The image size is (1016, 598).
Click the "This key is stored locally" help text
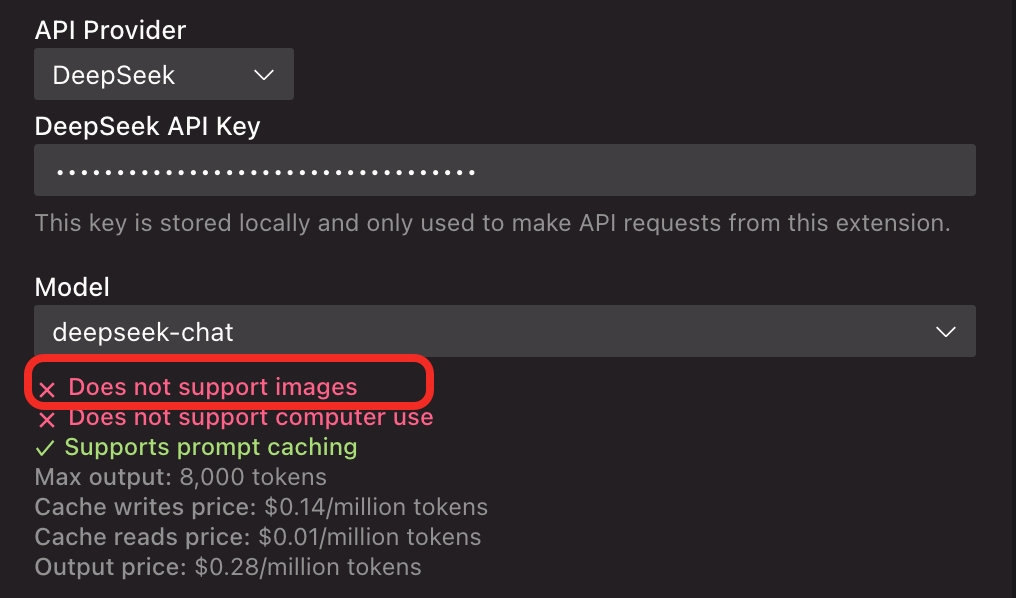coord(492,223)
